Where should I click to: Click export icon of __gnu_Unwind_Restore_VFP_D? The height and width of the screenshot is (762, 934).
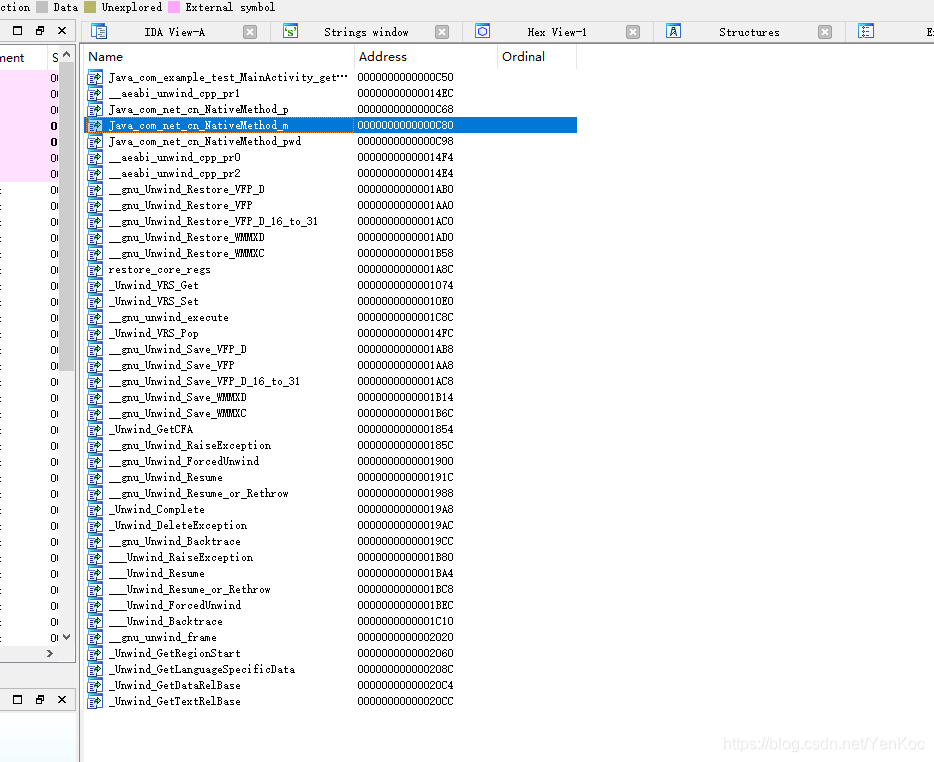95,189
